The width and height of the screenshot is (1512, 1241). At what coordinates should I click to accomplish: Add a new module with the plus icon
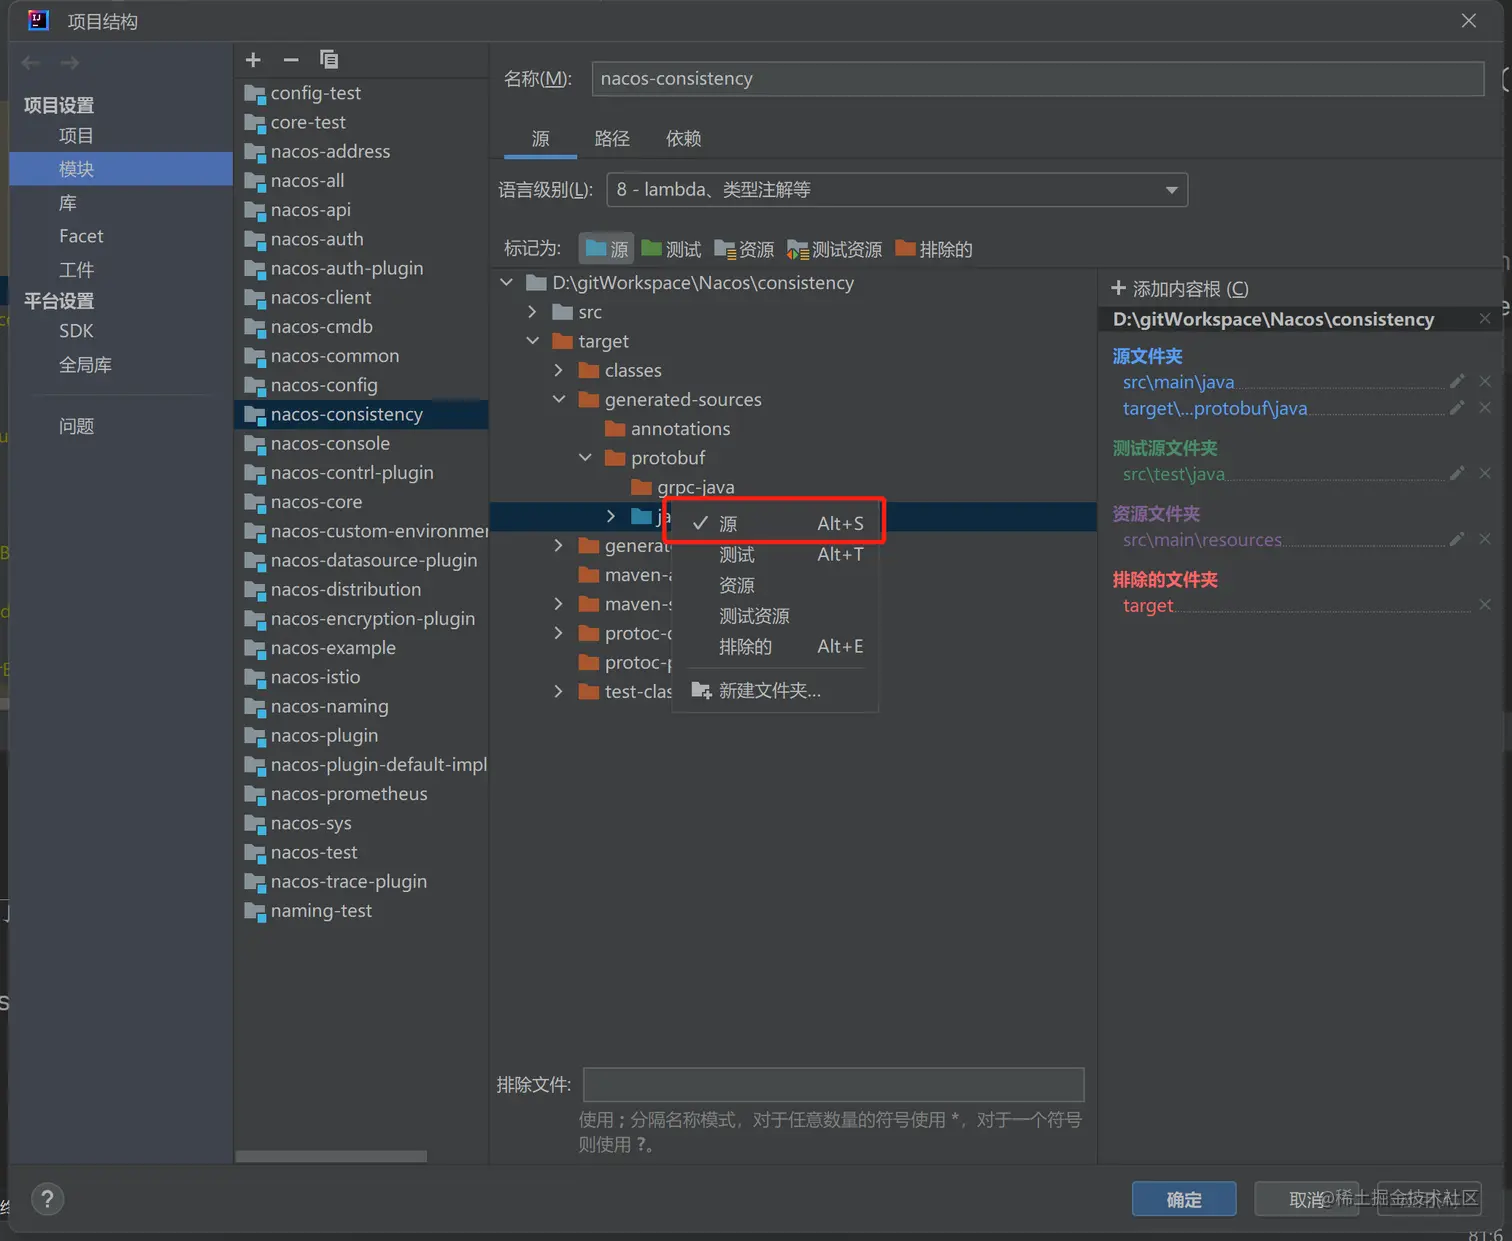point(253,60)
